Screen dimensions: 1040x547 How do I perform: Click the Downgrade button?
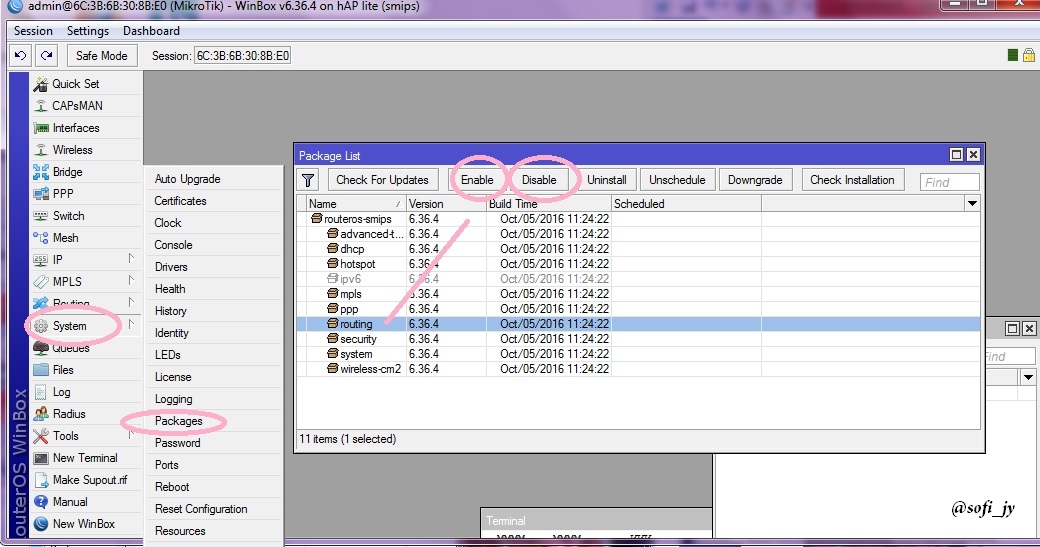755,180
